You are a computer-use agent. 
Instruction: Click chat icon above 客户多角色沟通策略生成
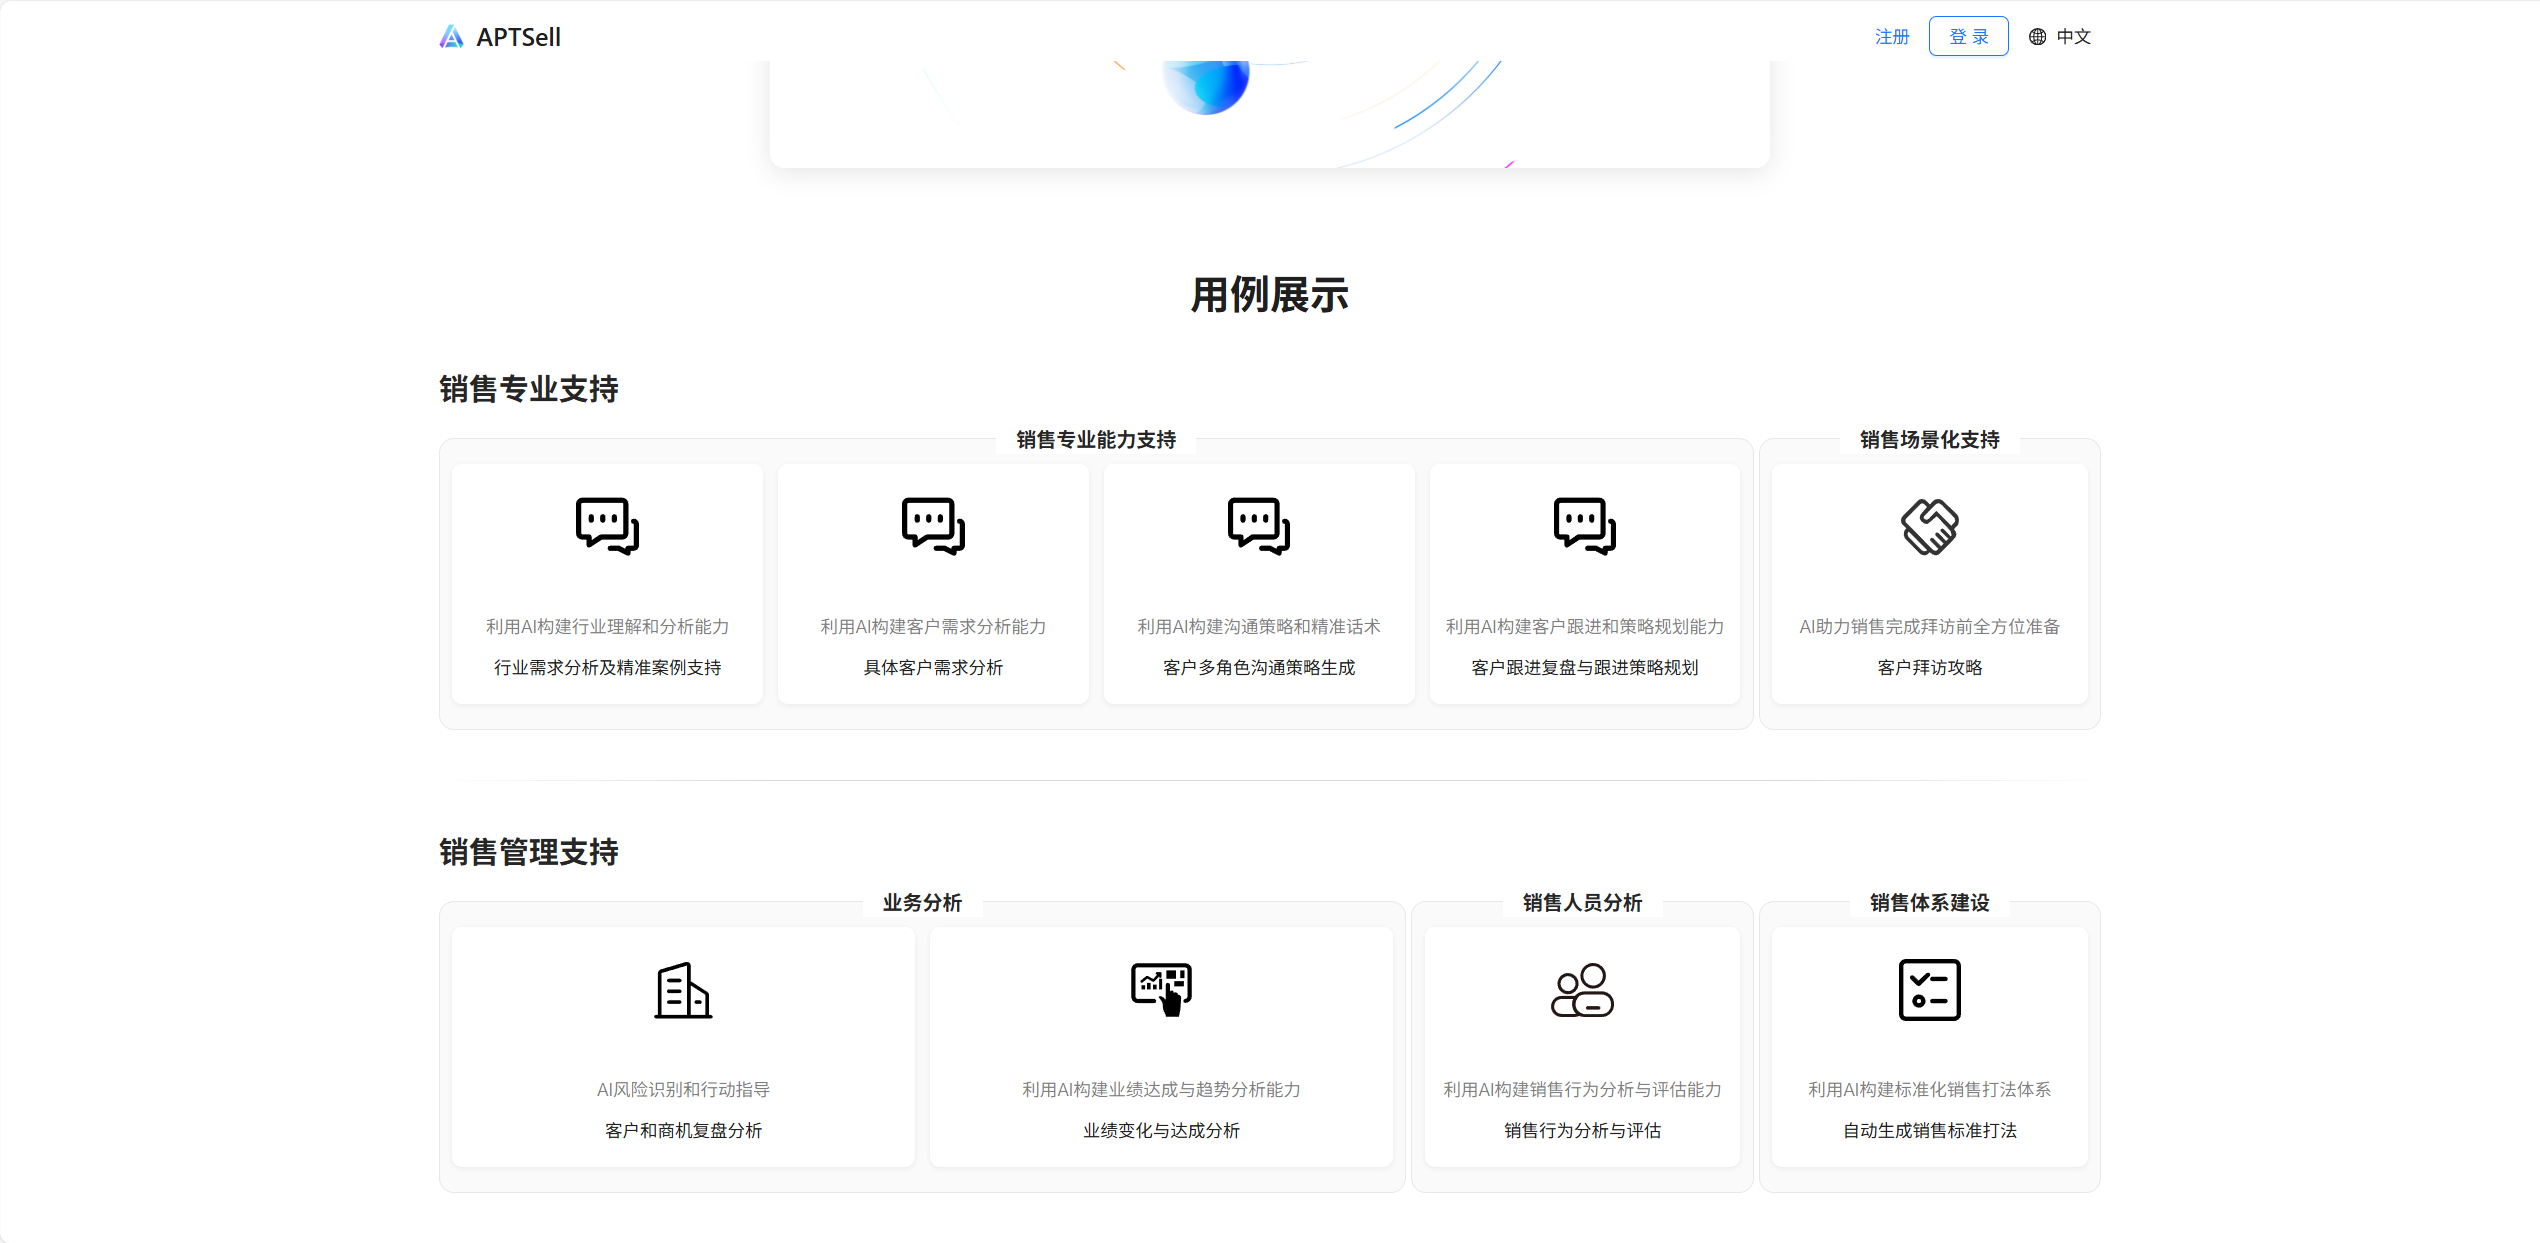click(1259, 526)
